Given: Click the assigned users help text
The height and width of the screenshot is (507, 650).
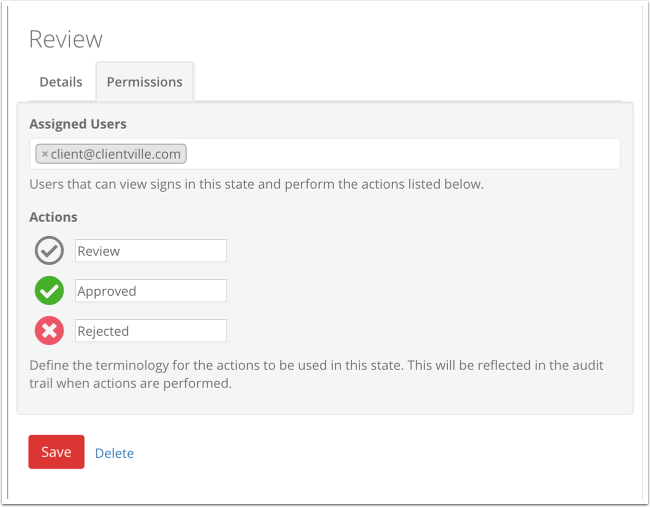Looking at the screenshot, I should coord(257,184).
